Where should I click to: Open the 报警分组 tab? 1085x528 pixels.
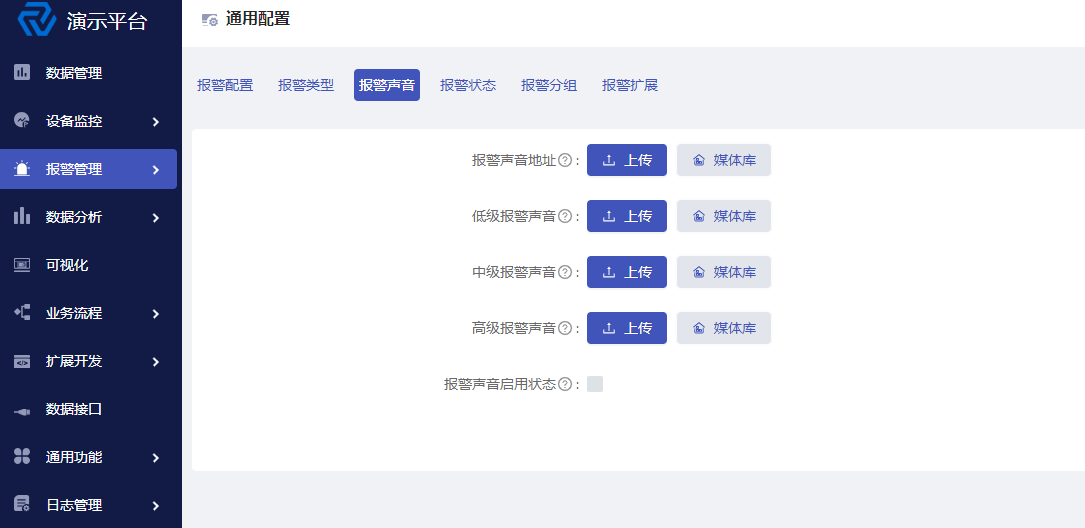tap(549, 85)
